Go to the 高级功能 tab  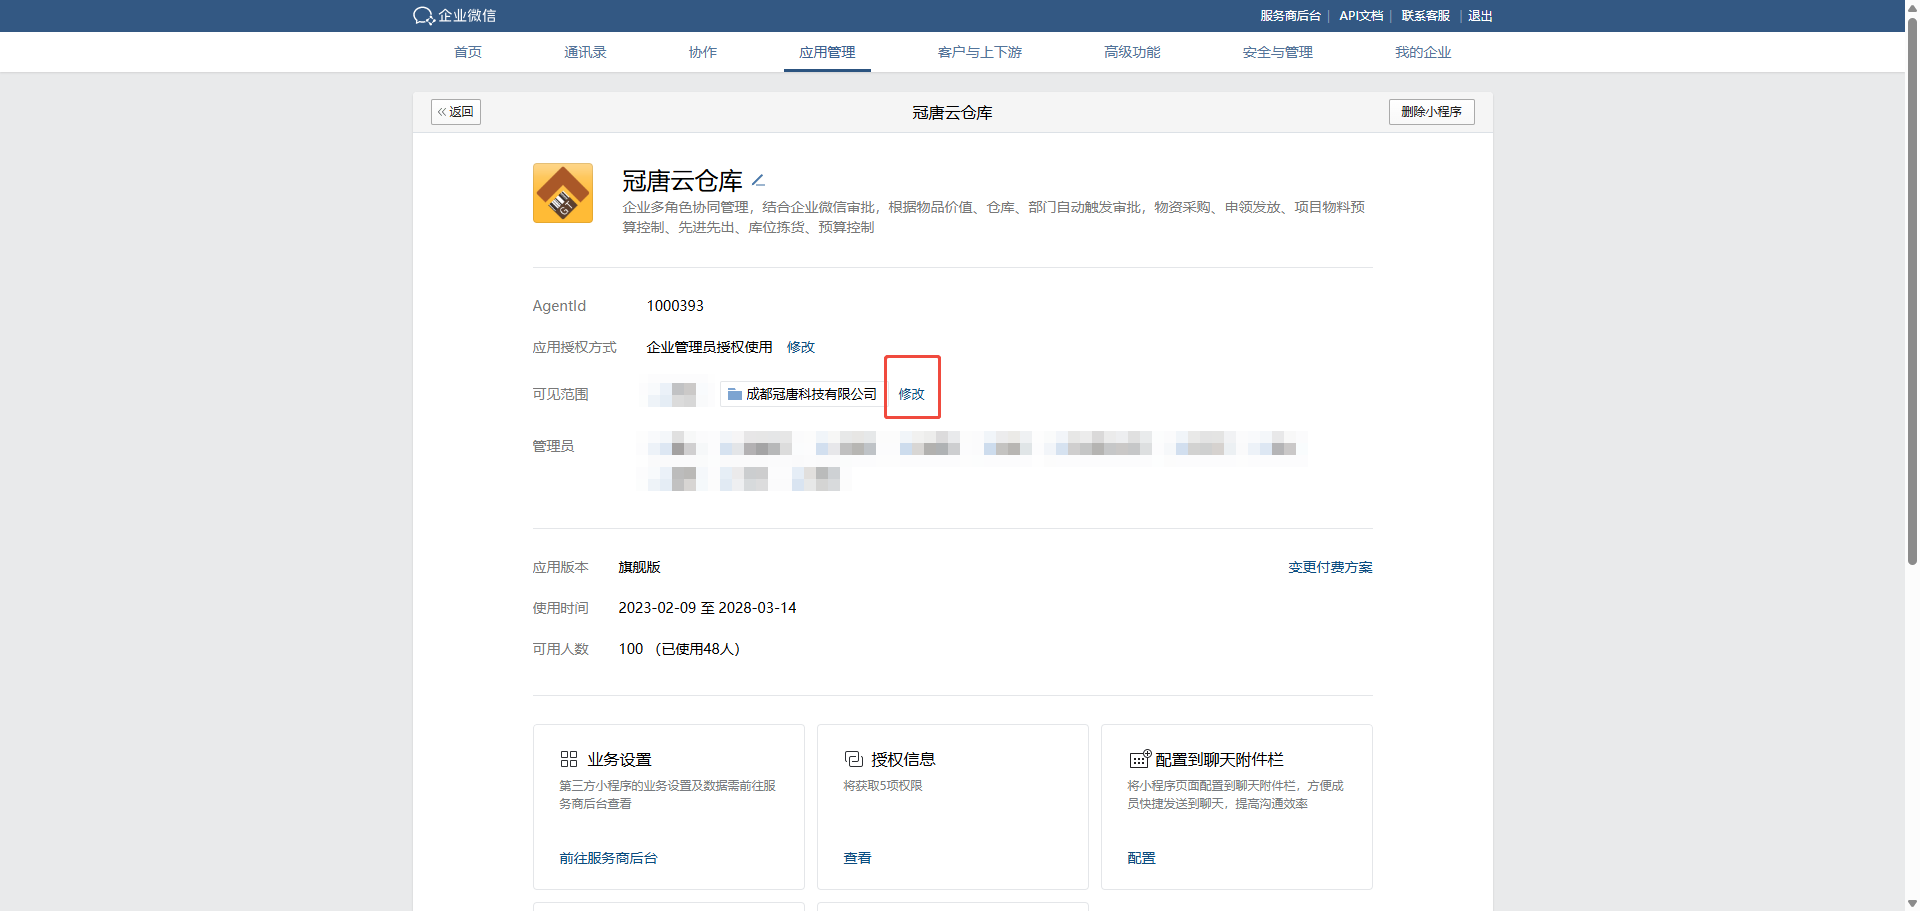1132,52
